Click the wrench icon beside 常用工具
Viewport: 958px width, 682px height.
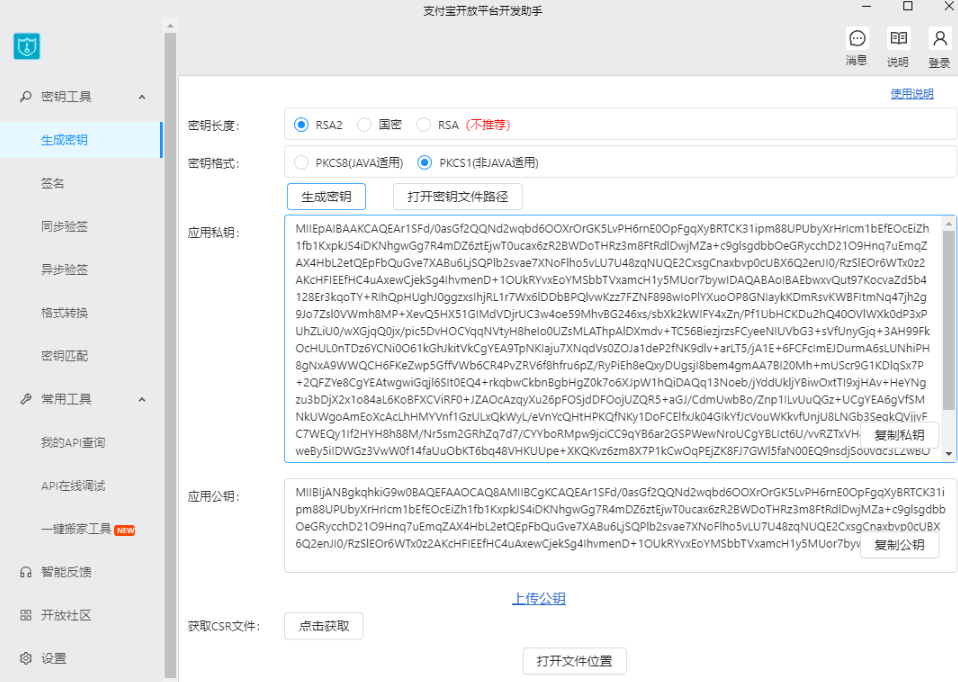click(26, 399)
